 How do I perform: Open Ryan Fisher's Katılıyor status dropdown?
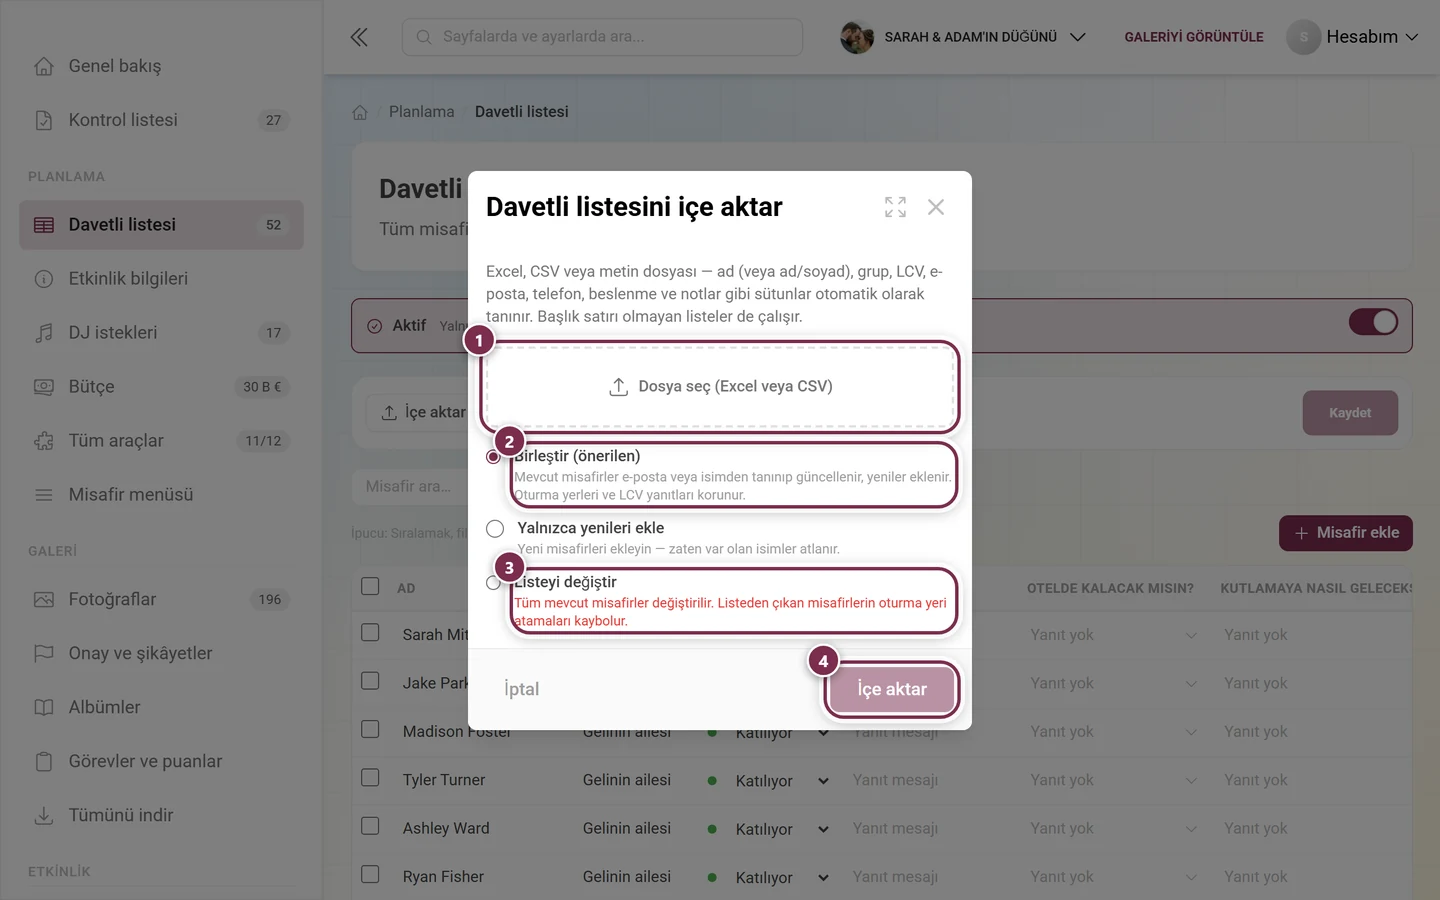pos(782,877)
